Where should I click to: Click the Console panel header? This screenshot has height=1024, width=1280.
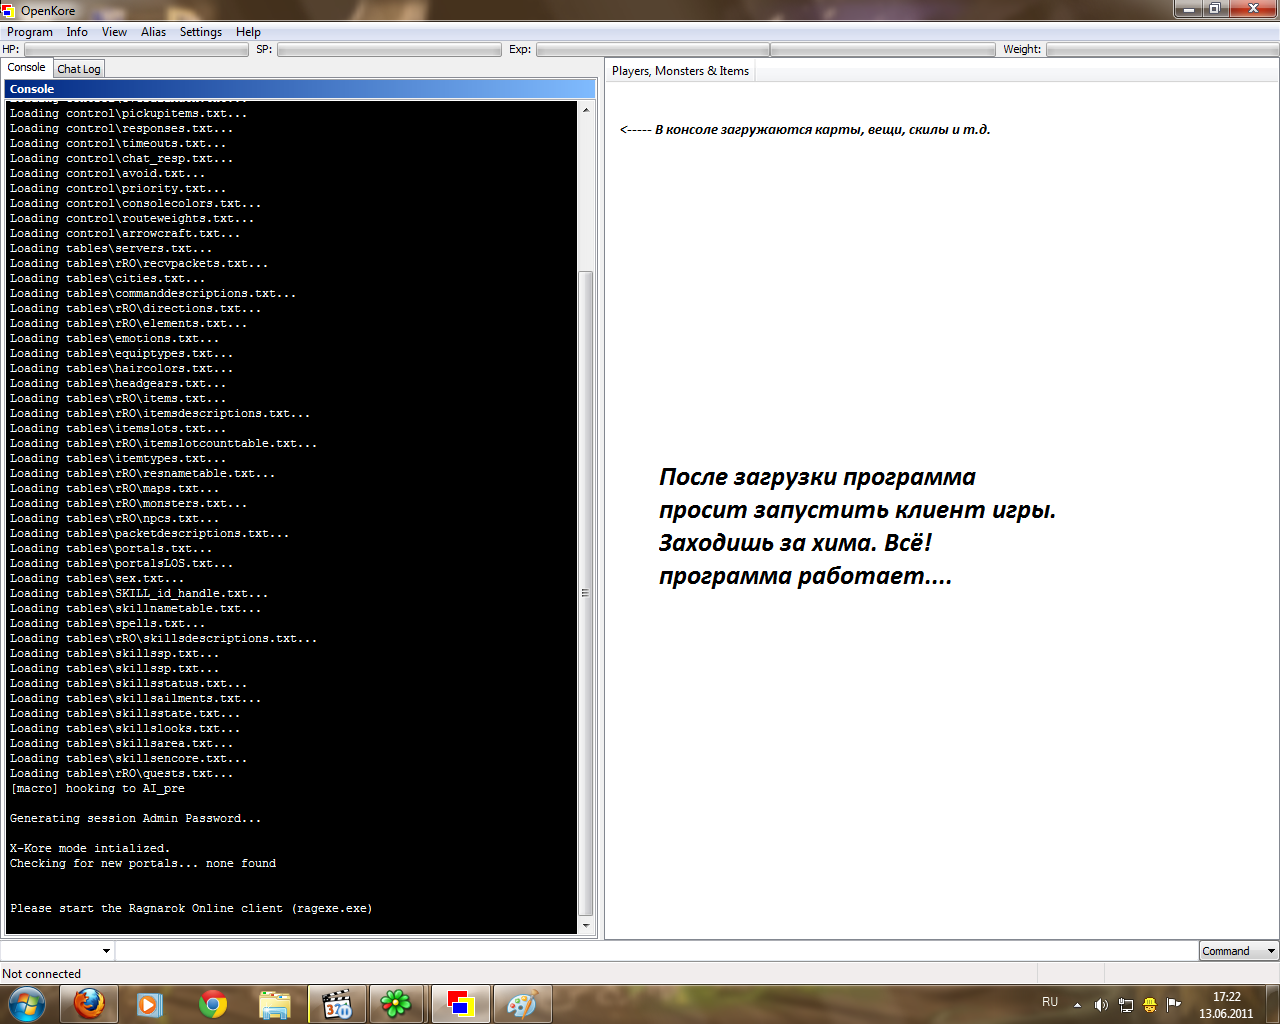click(x=300, y=89)
